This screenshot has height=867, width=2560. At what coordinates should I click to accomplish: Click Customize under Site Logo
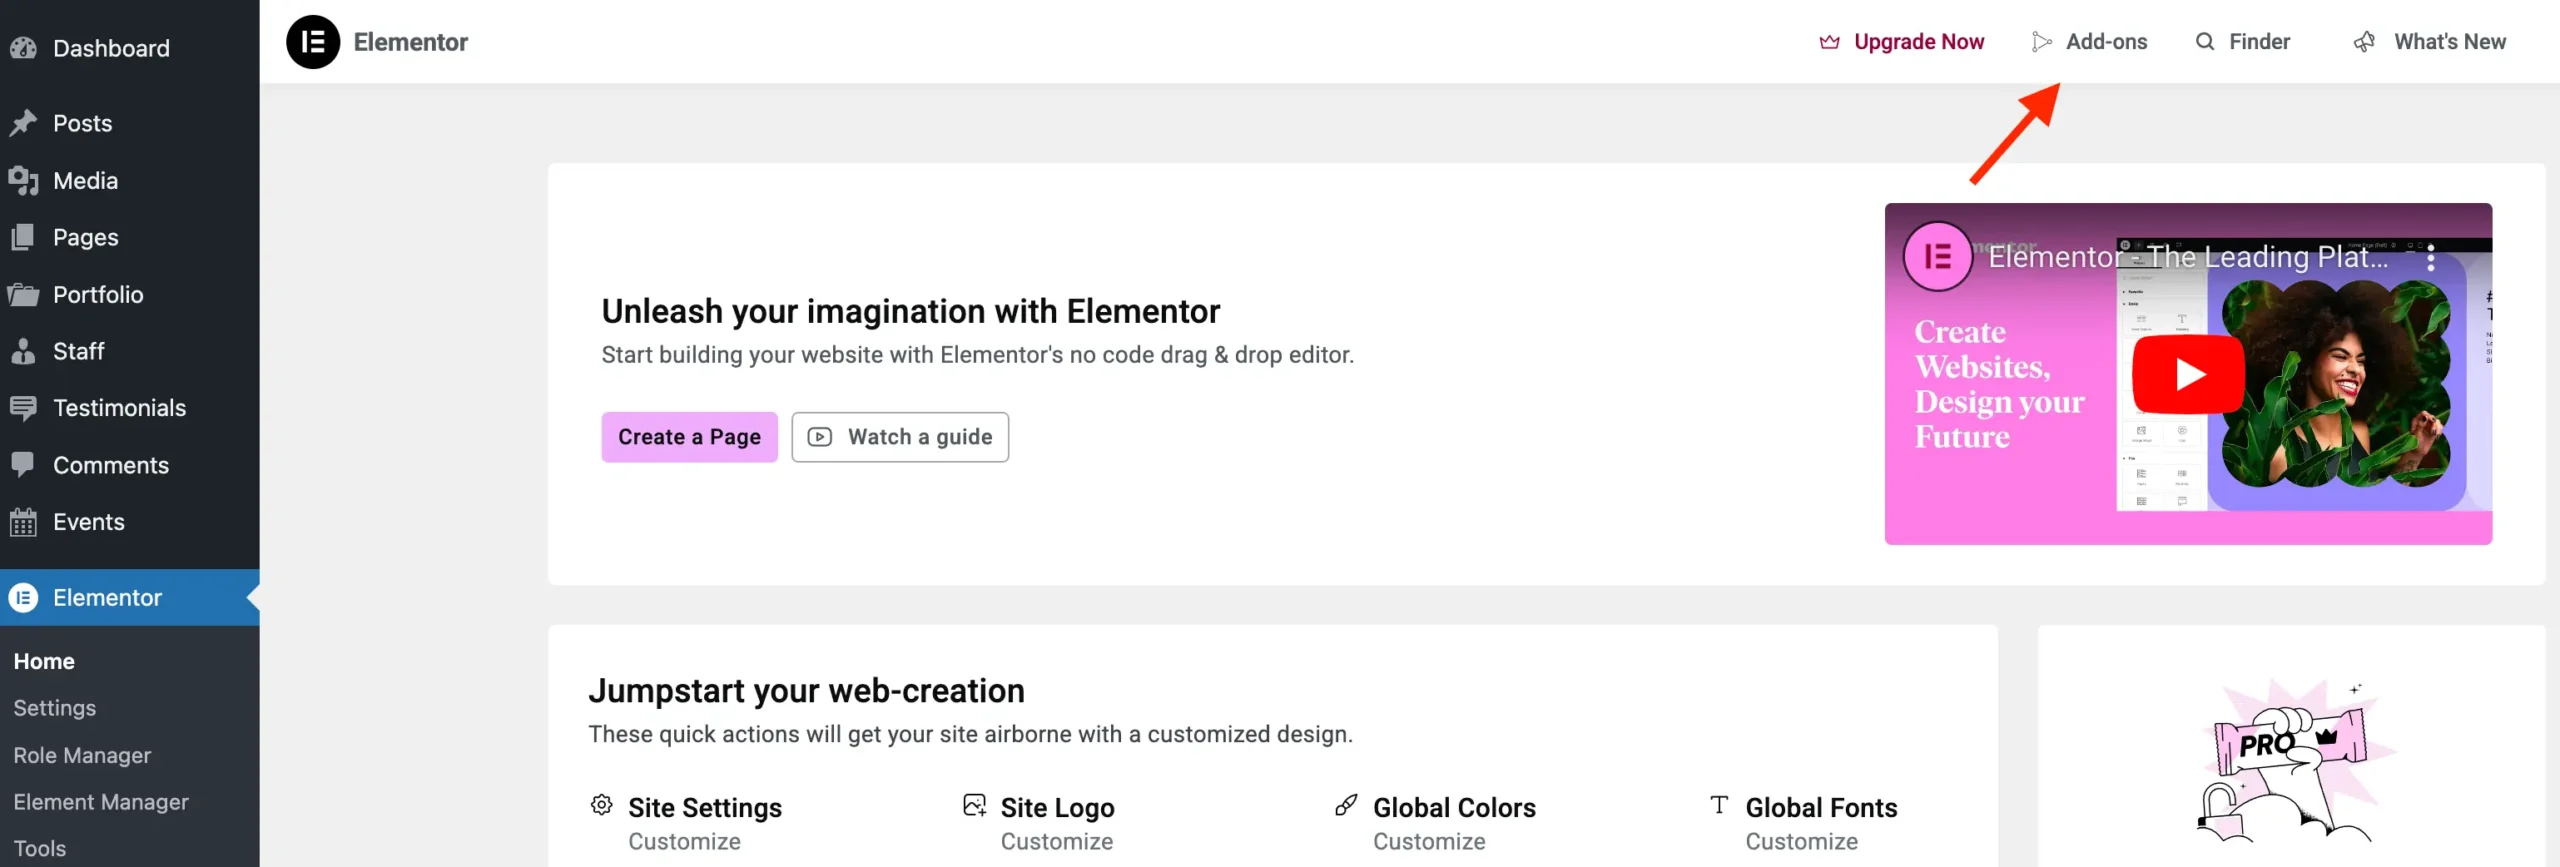pos(1057,842)
